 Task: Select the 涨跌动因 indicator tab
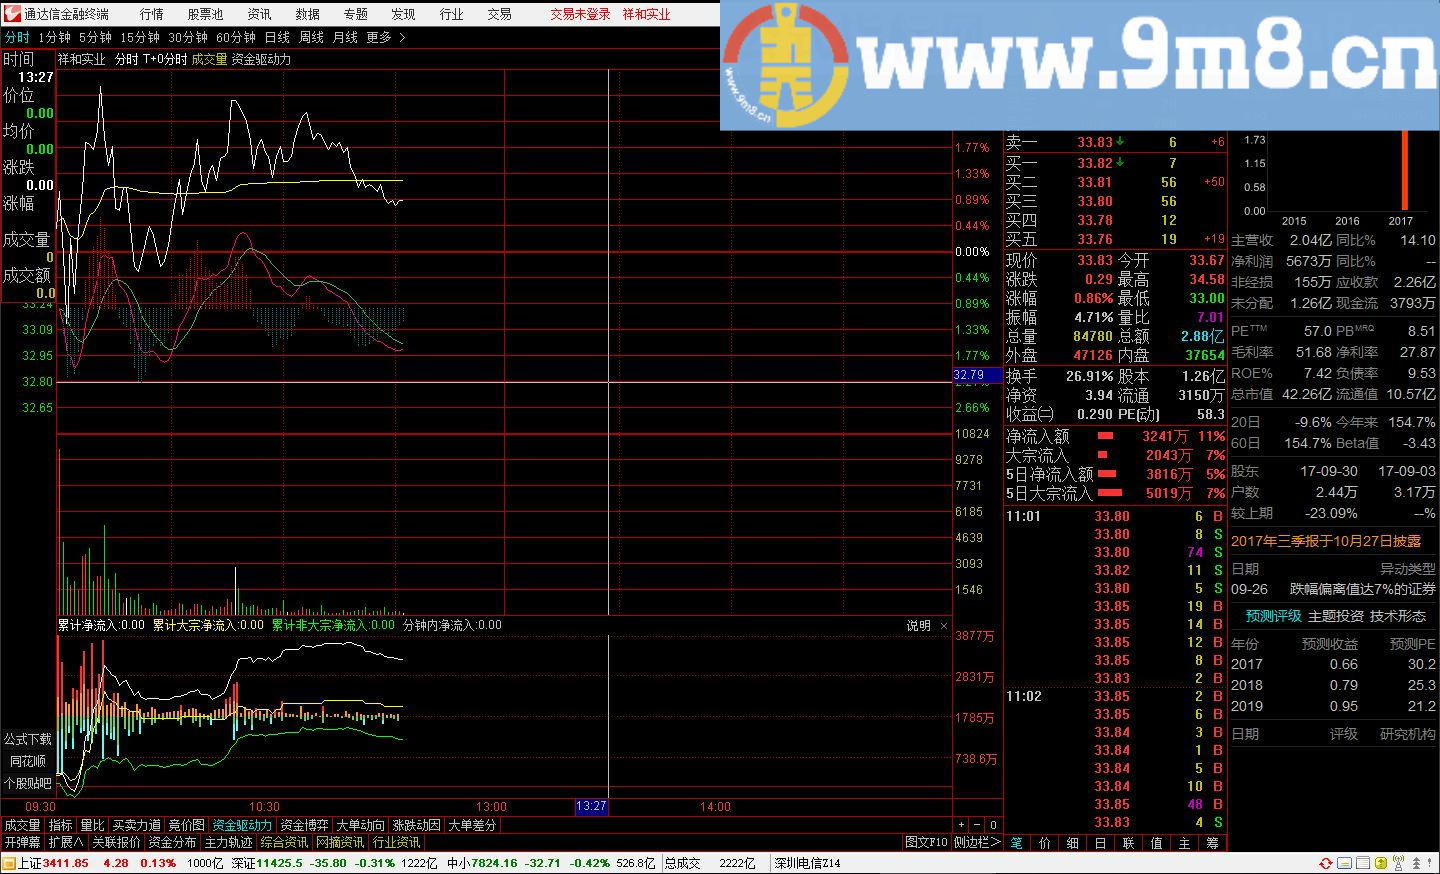click(x=417, y=825)
